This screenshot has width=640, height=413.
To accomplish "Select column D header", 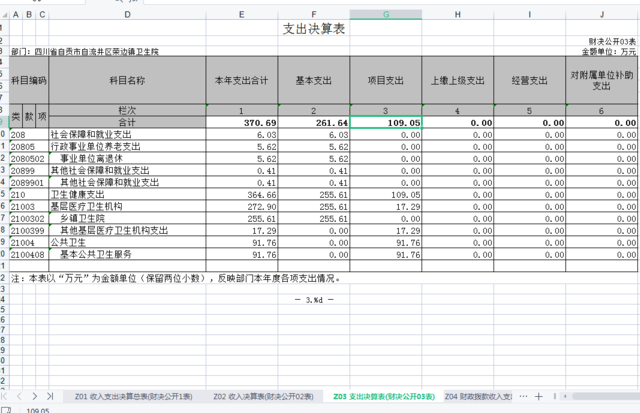I will [127, 14].
